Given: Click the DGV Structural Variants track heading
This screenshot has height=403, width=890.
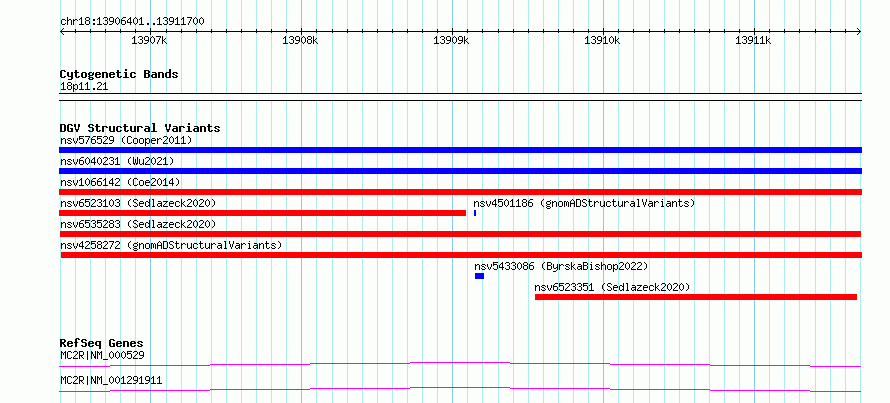Looking at the screenshot, I should (140, 128).
